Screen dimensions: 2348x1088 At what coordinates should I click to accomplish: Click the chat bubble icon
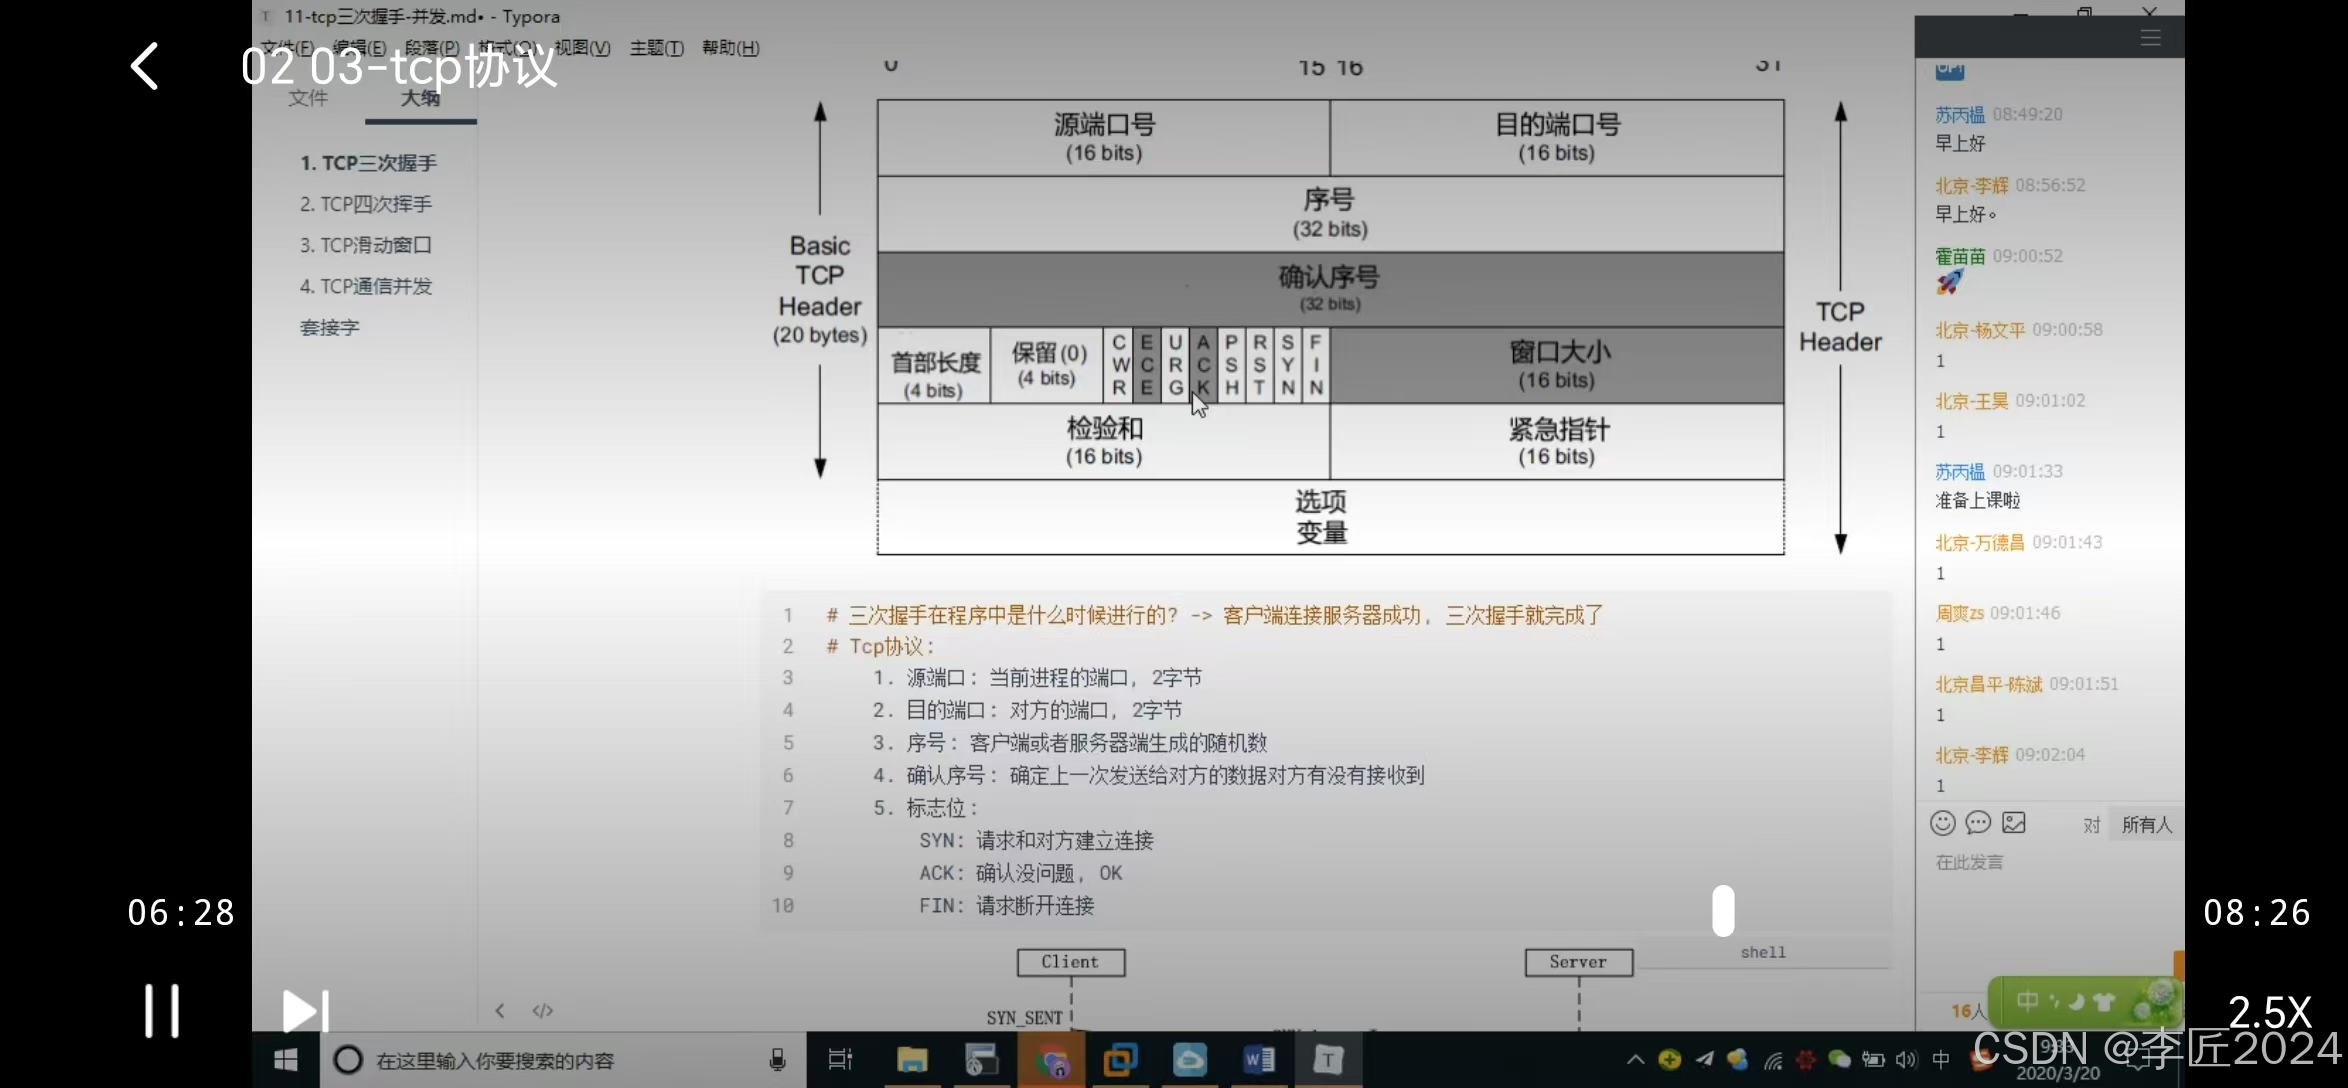pos(1978,823)
